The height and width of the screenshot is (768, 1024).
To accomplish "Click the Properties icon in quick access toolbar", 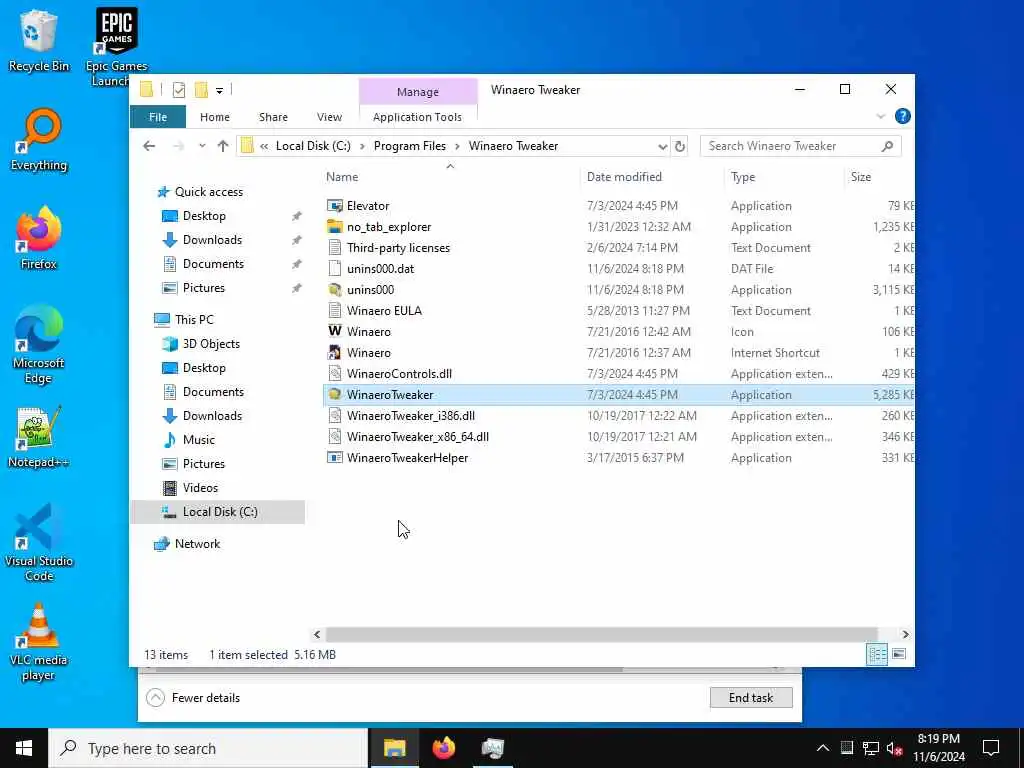I will 178,89.
